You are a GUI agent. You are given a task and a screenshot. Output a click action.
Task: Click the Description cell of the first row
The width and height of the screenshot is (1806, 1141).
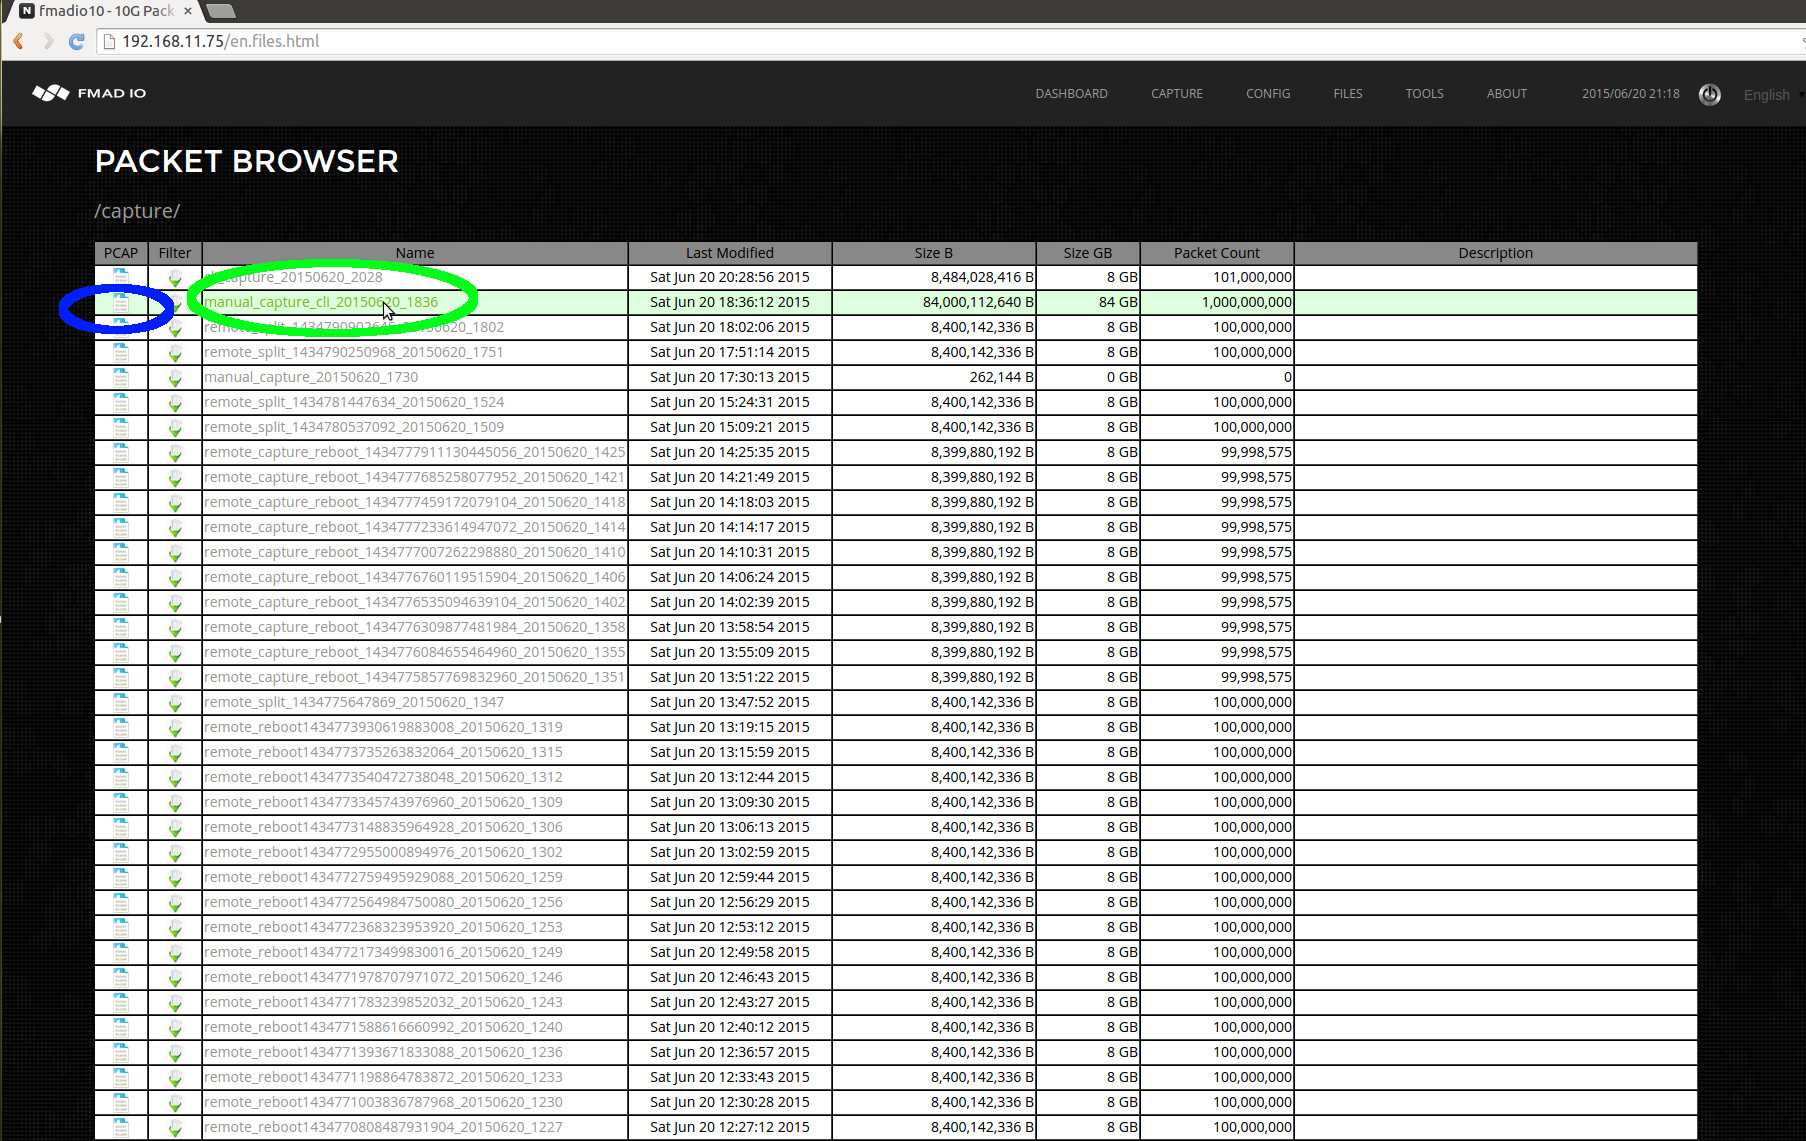click(1495, 277)
